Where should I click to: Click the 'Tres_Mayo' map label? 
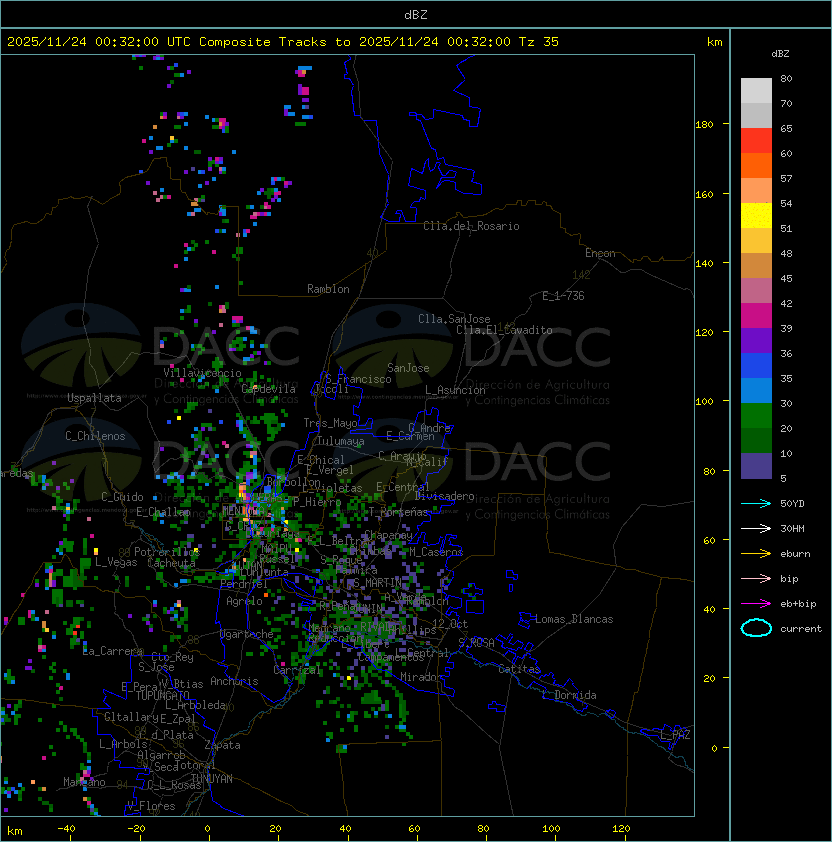click(330, 423)
